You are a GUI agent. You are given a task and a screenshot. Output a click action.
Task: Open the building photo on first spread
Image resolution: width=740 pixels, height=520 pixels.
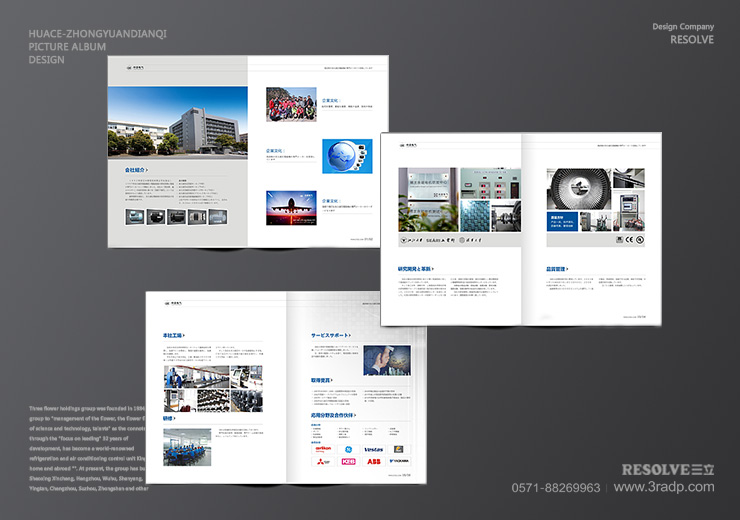178,121
